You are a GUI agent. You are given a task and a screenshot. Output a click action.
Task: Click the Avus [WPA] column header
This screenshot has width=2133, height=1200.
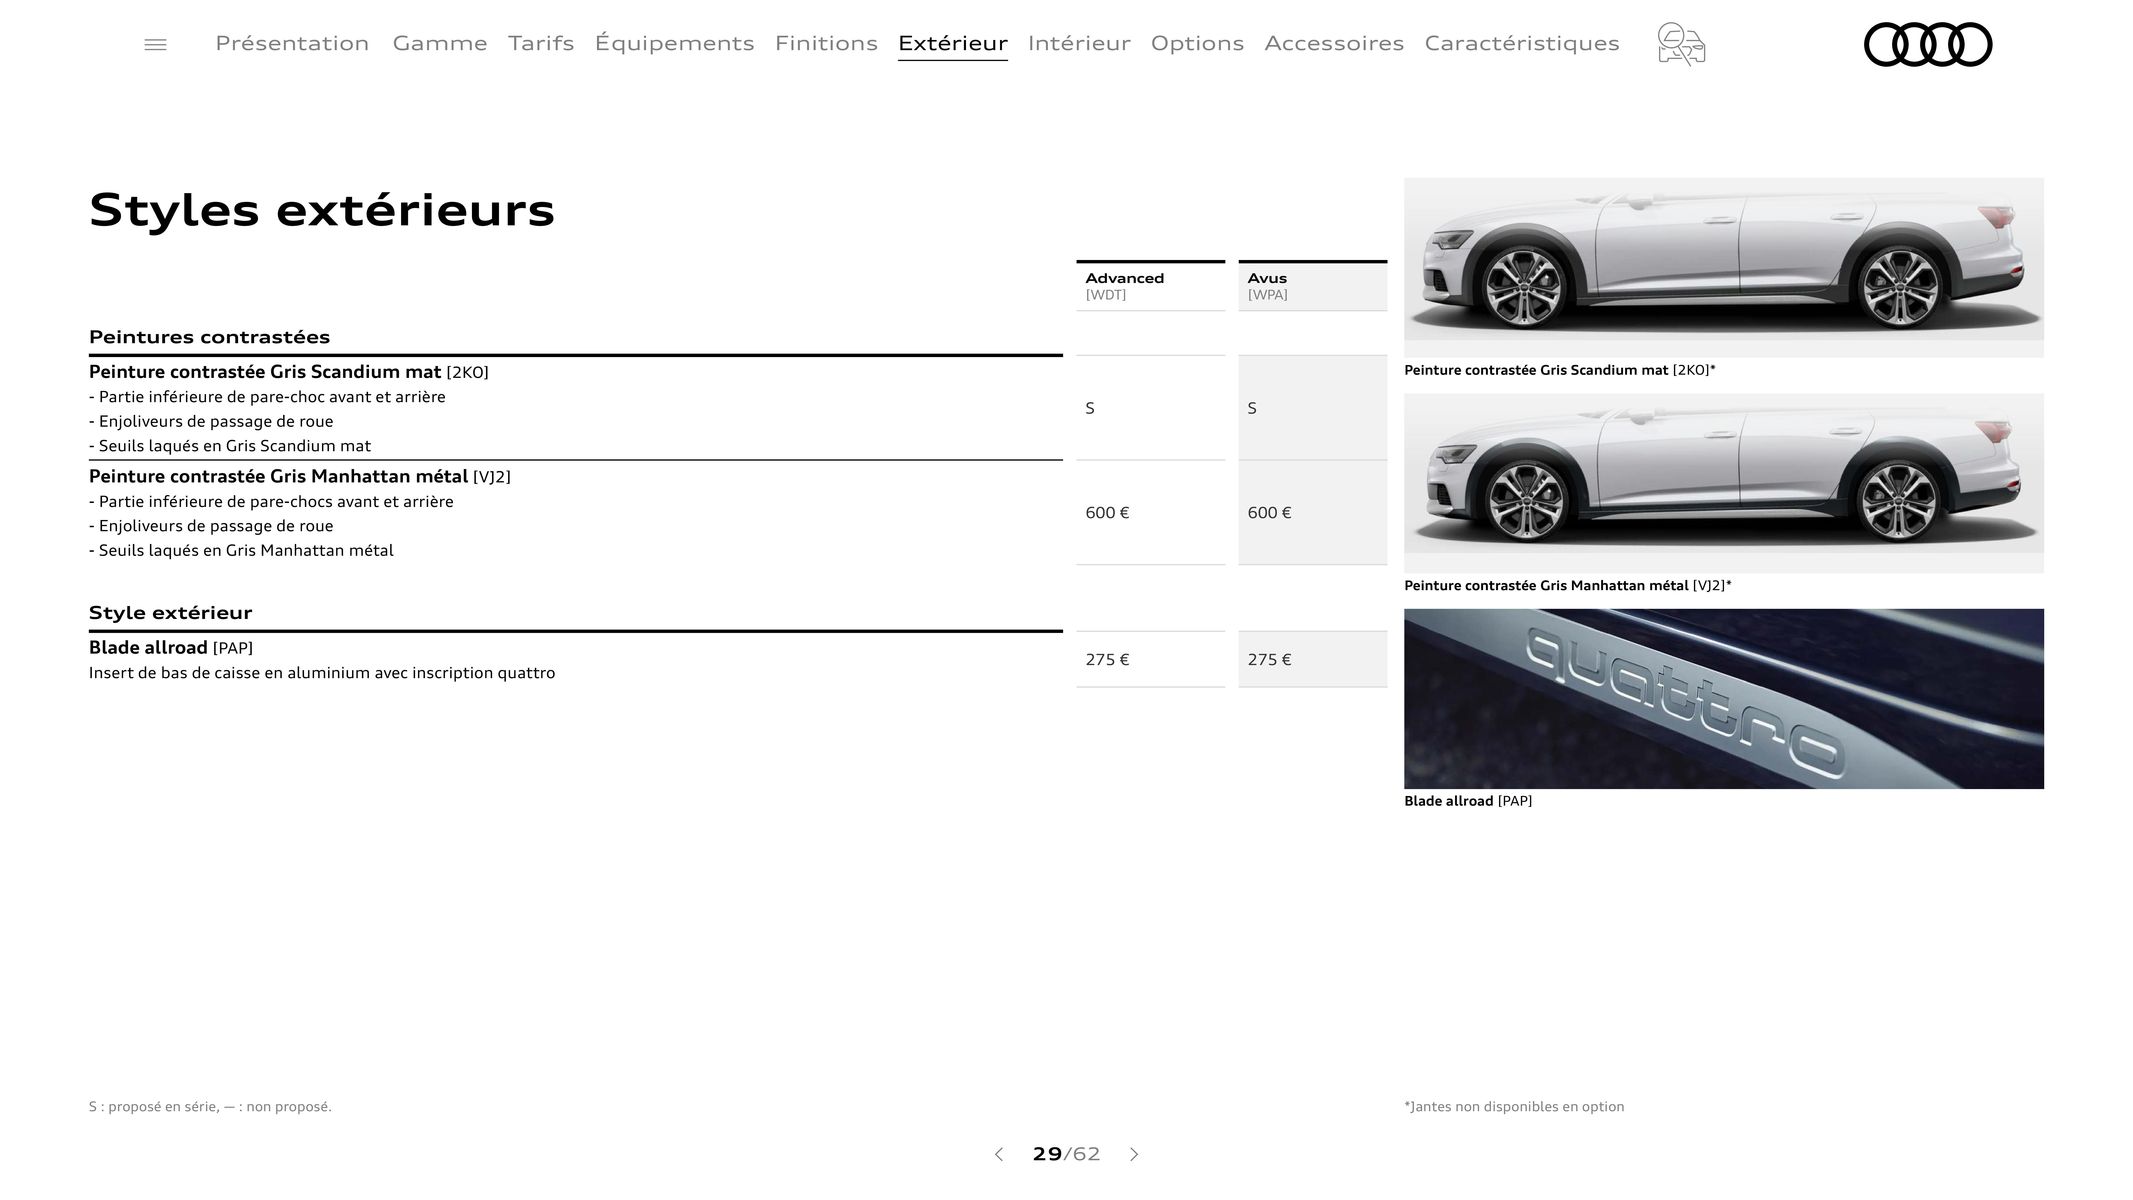click(1312, 286)
